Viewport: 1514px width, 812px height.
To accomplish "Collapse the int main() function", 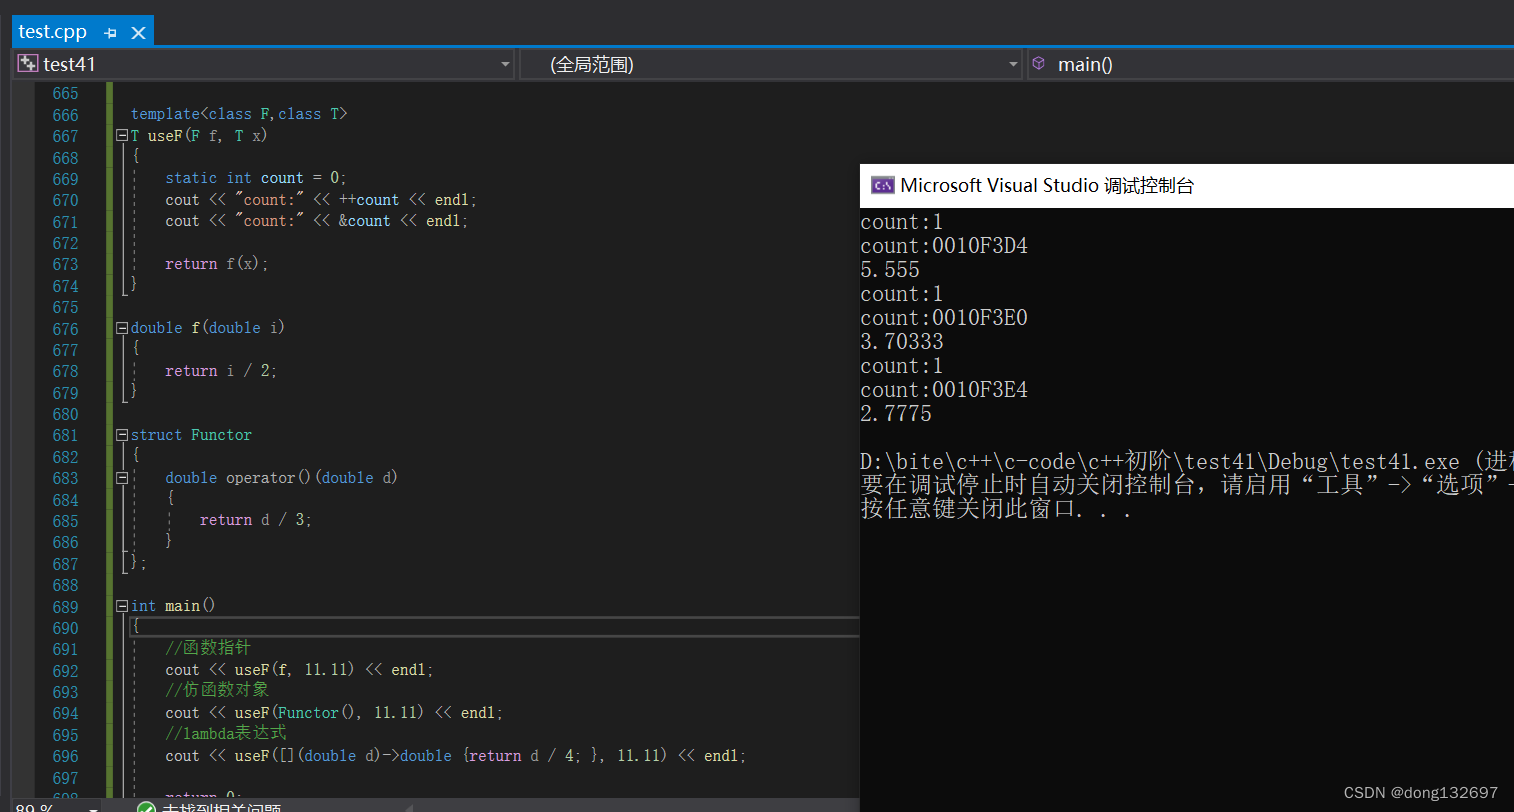I will click(122, 606).
